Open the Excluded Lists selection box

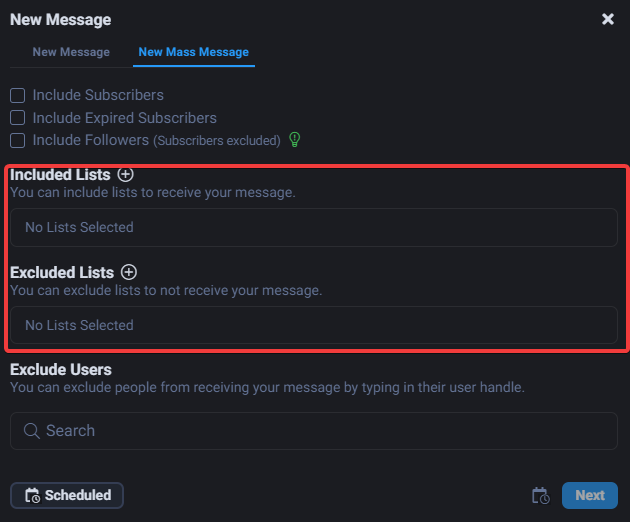[314, 325]
